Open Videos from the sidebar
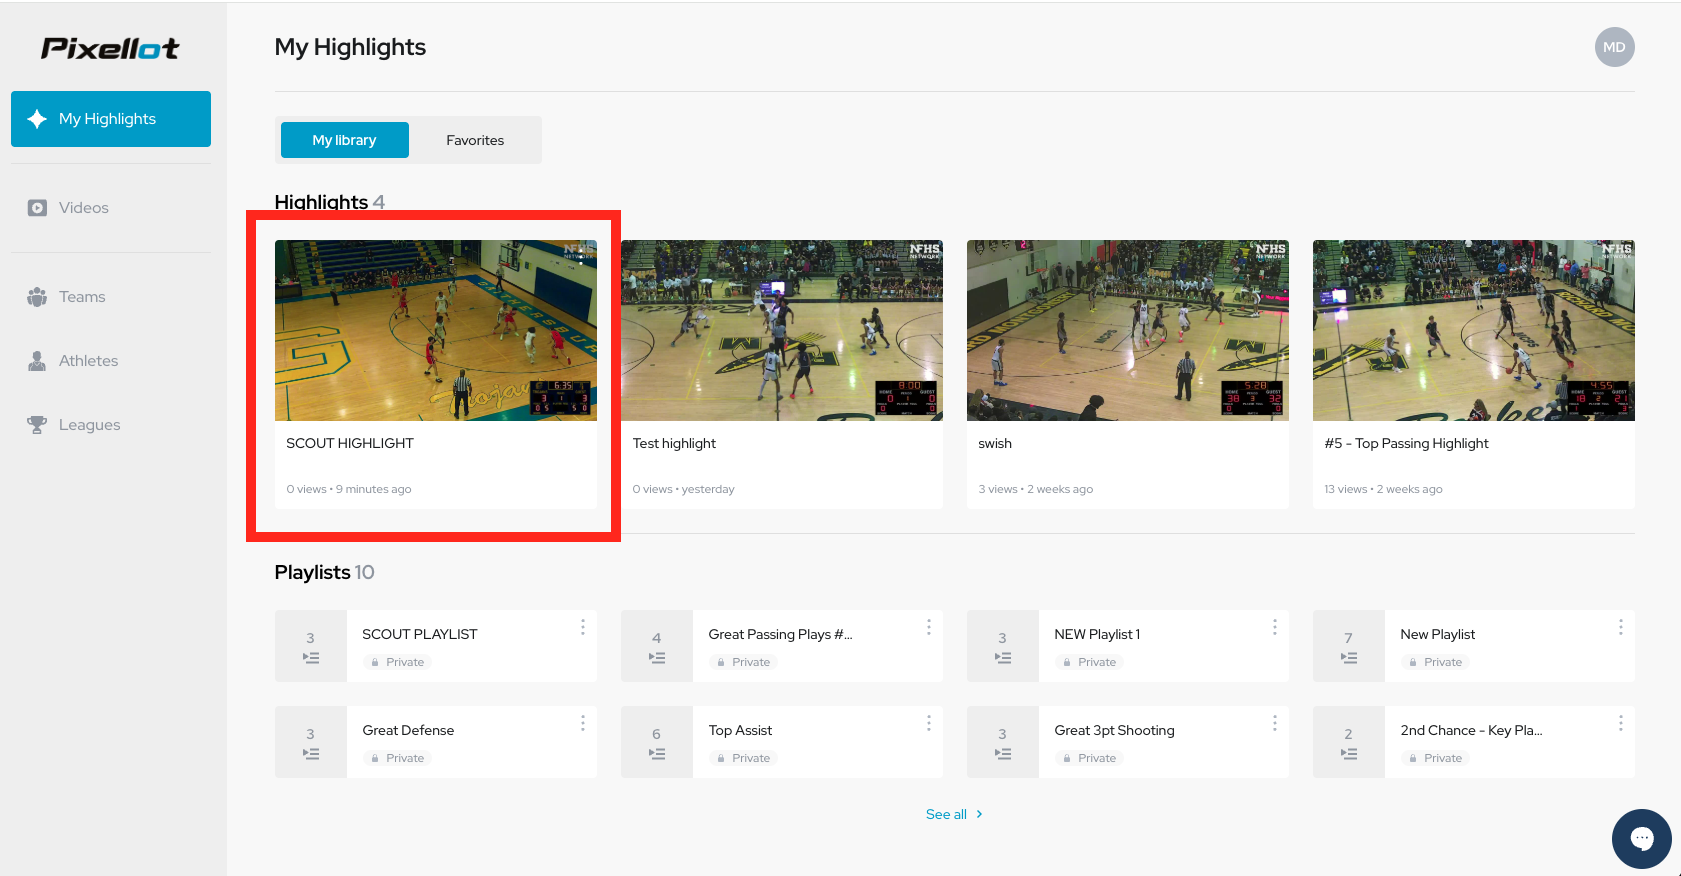 pos(83,208)
